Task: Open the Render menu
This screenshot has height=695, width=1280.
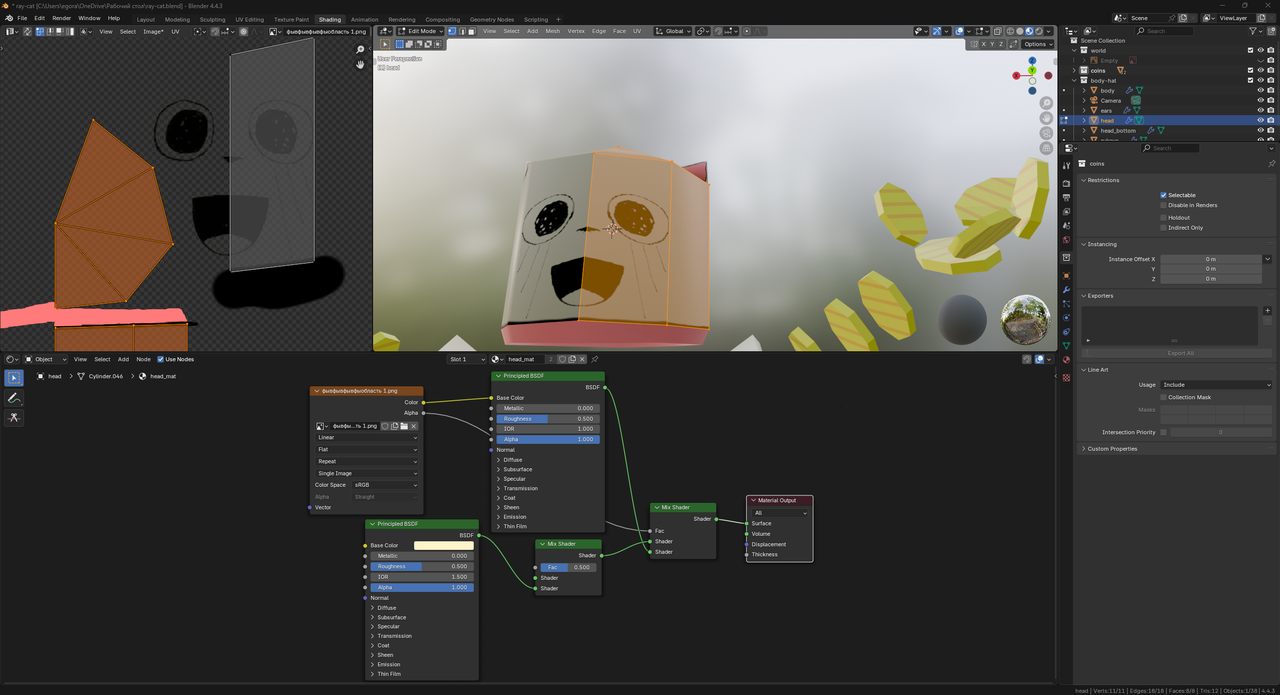Action: (x=61, y=18)
